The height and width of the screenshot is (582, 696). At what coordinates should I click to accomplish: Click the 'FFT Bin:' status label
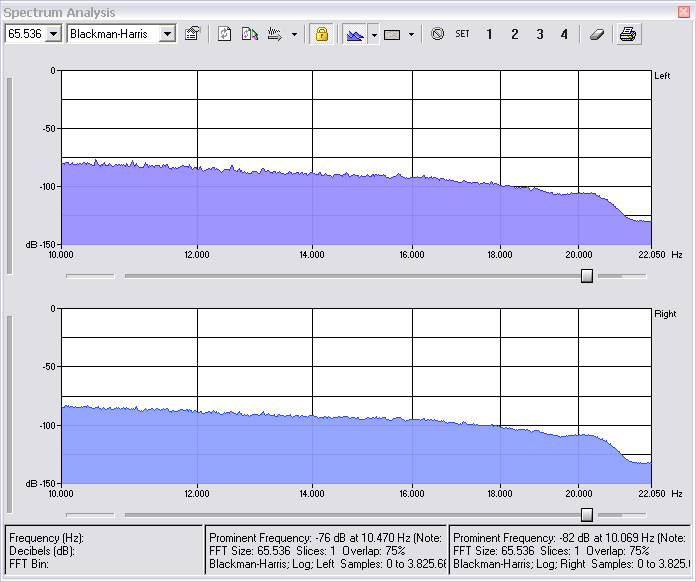click(29, 564)
